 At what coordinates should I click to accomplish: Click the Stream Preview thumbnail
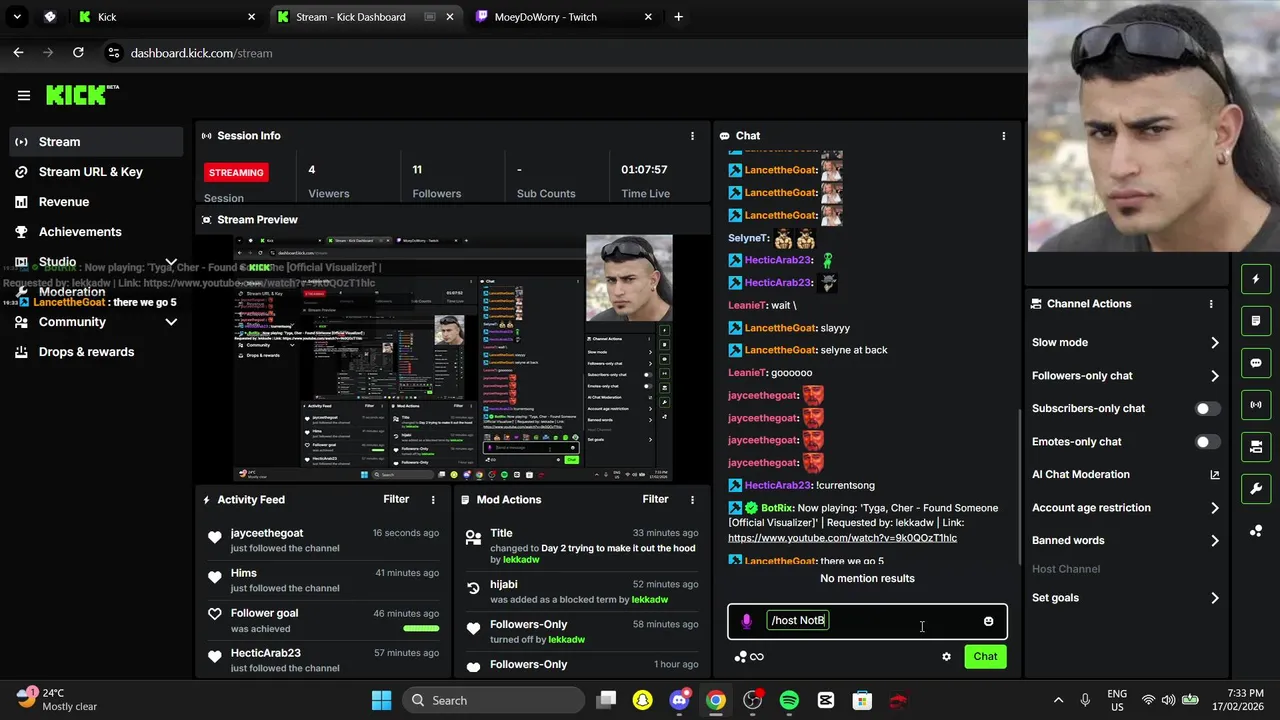coord(453,358)
